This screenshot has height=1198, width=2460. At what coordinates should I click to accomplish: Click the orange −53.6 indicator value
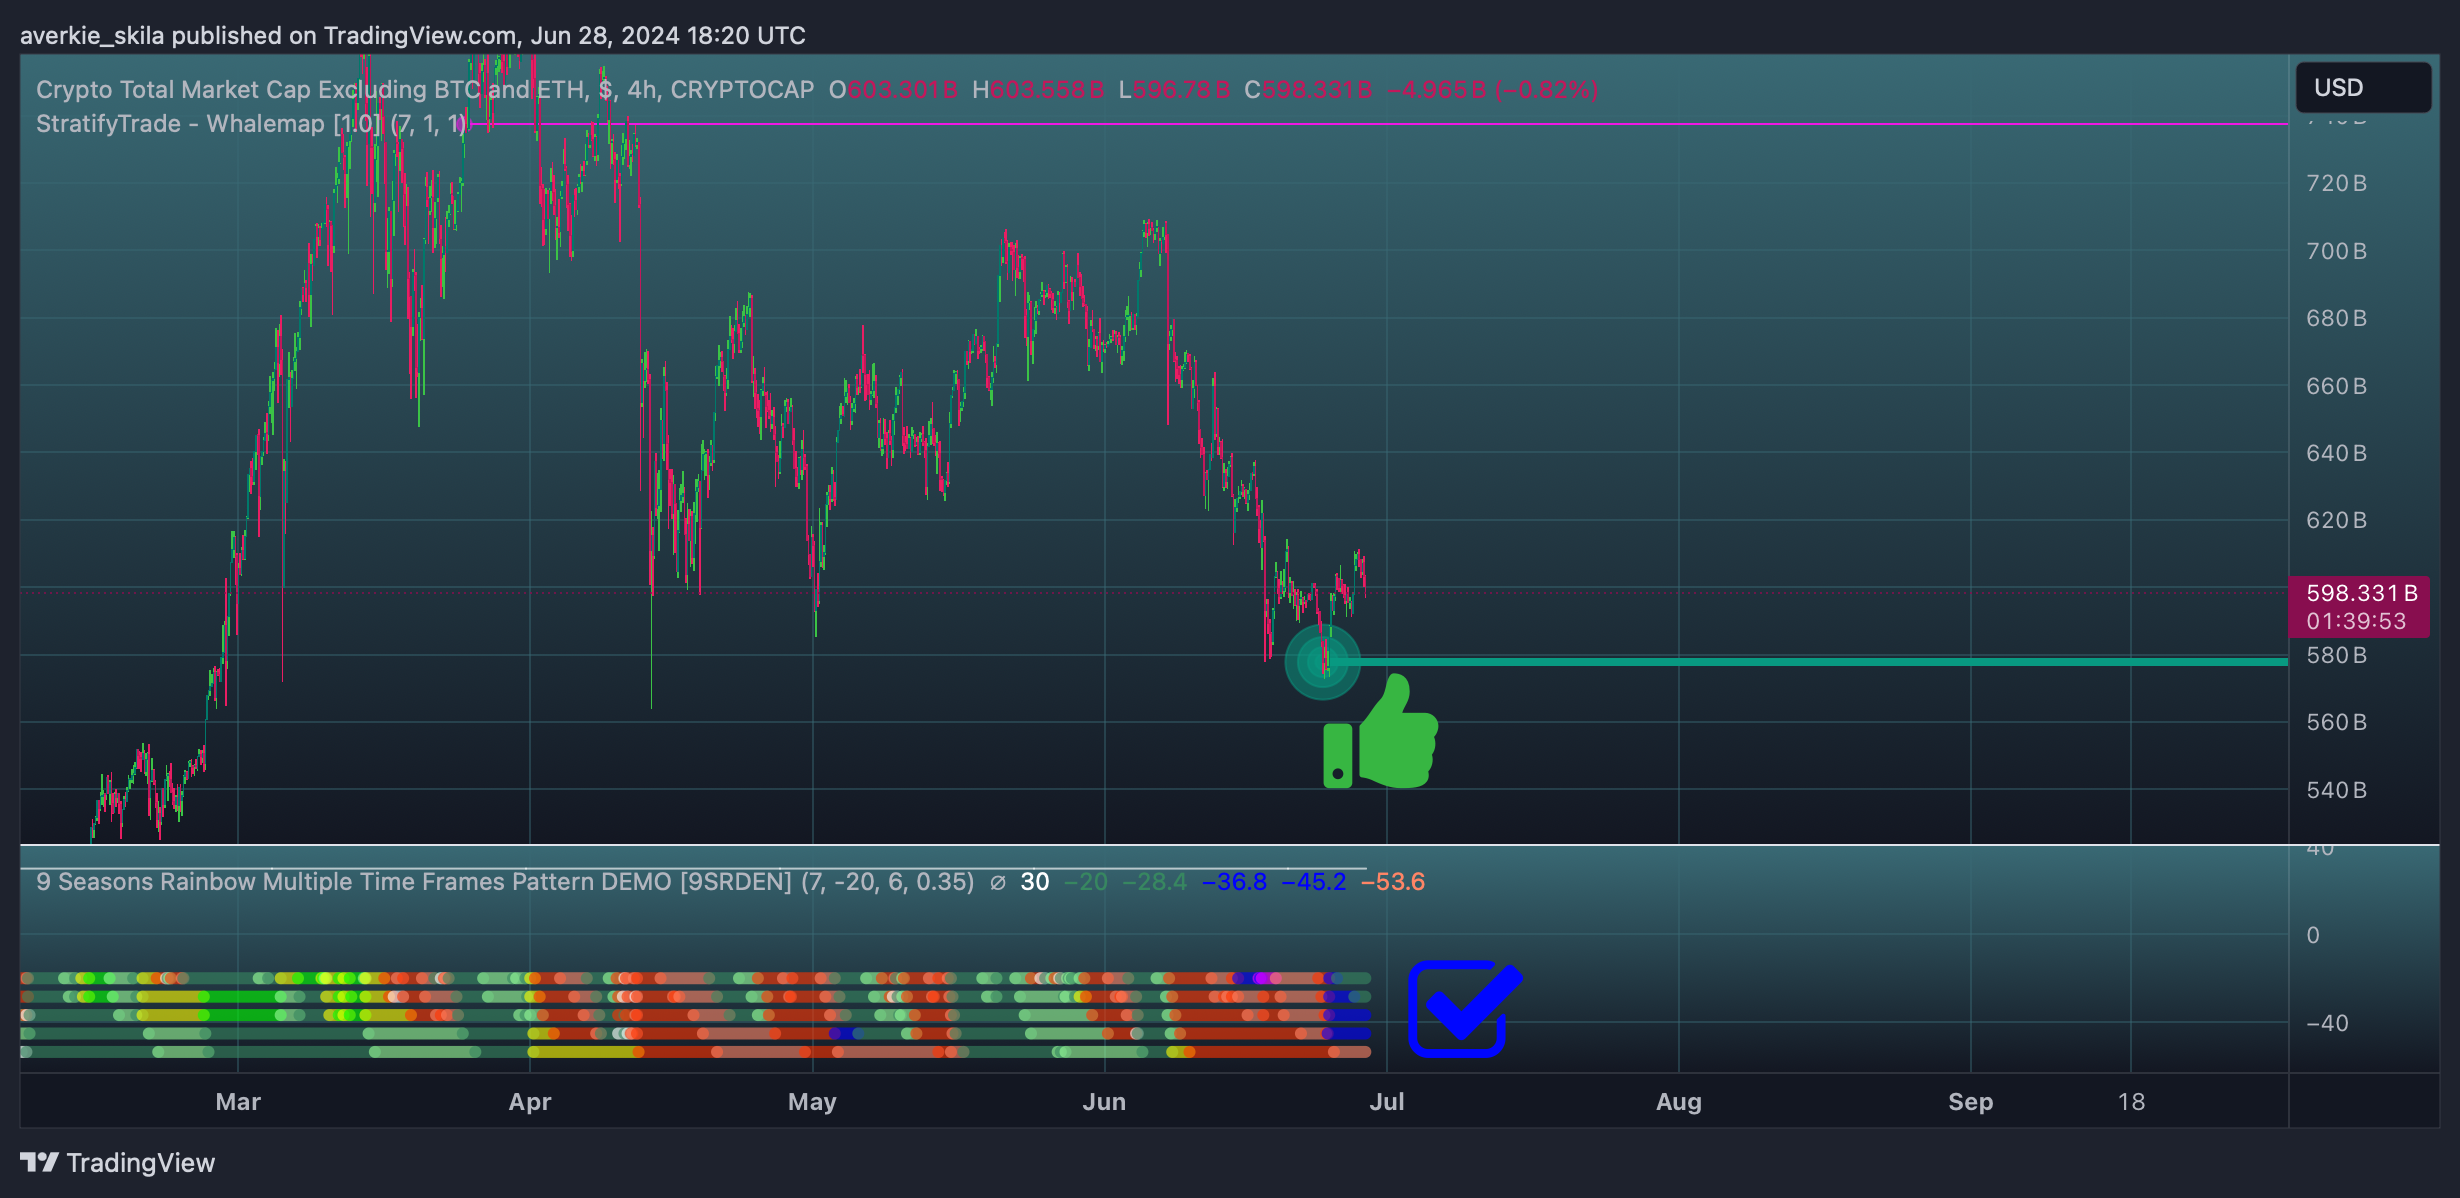1393,882
